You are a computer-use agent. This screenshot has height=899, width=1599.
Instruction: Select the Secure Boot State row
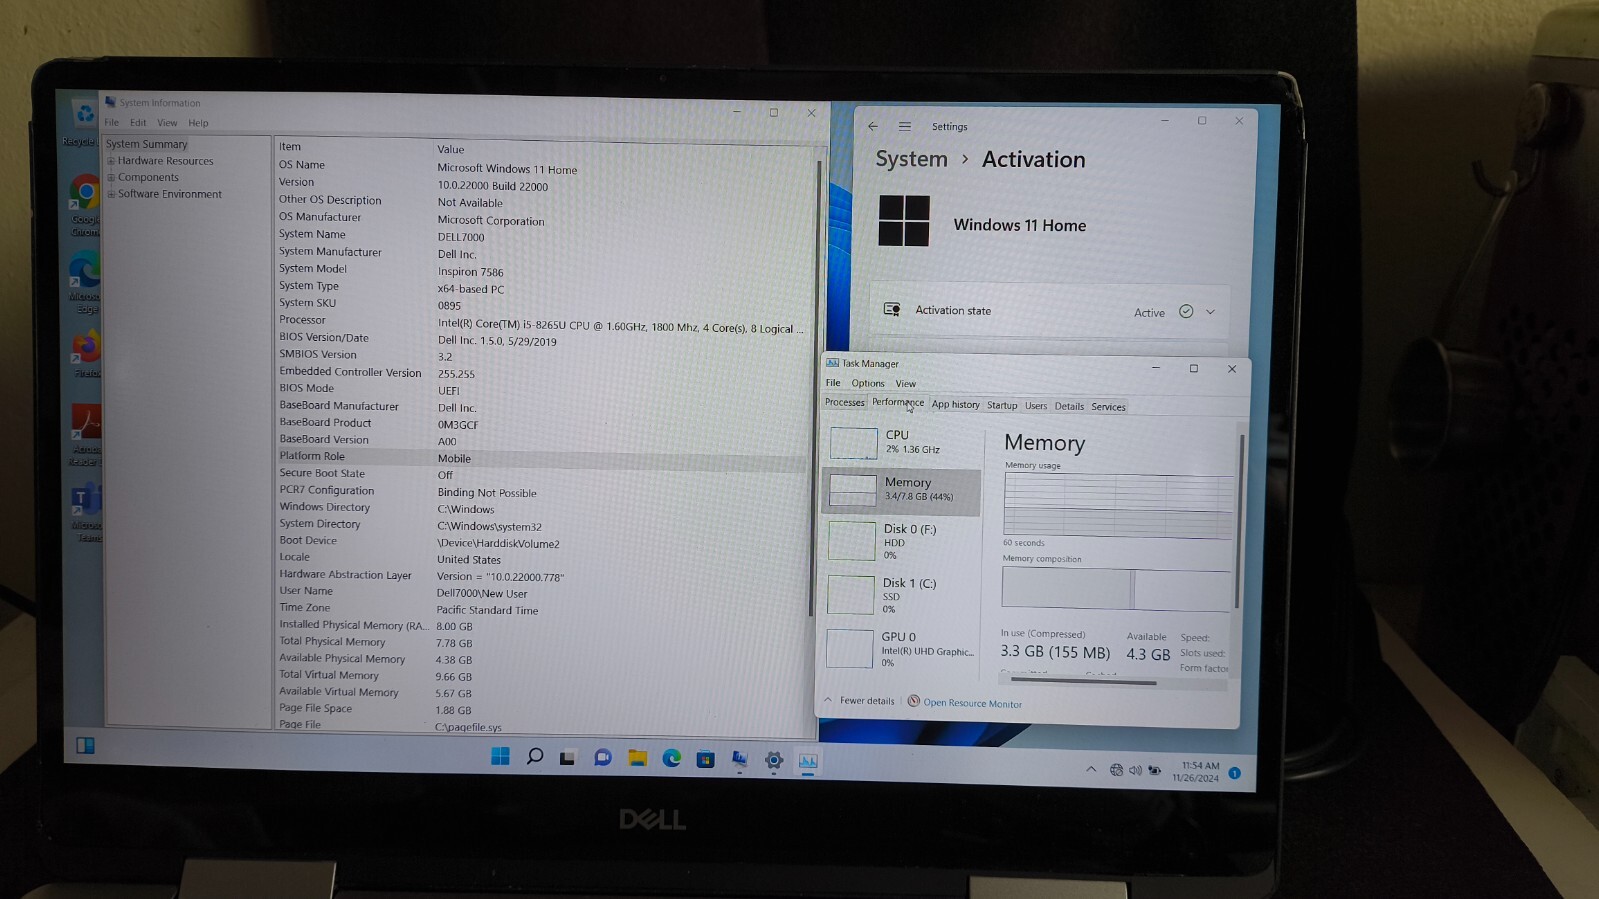point(541,474)
